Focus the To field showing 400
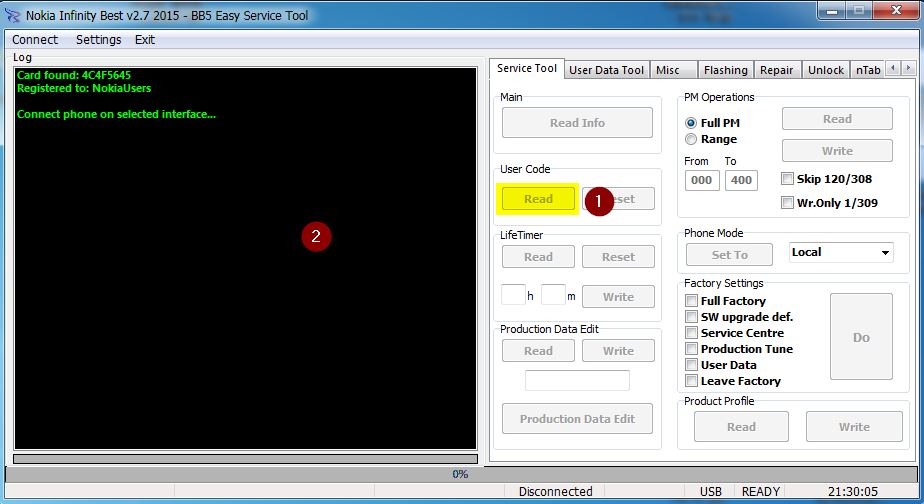This screenshot has height=504, width=924. click(x=741, y=180)
